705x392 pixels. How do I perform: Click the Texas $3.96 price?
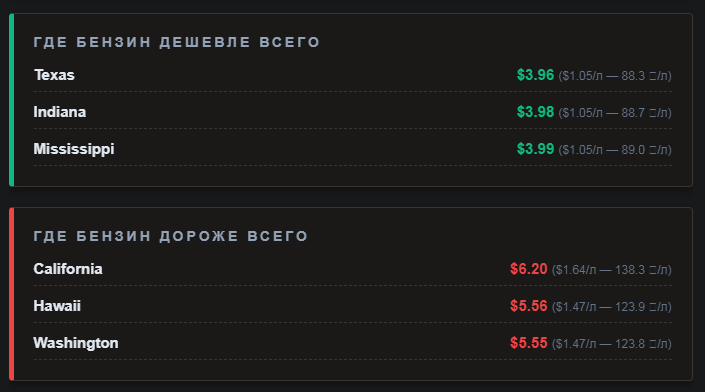[535, 75]
